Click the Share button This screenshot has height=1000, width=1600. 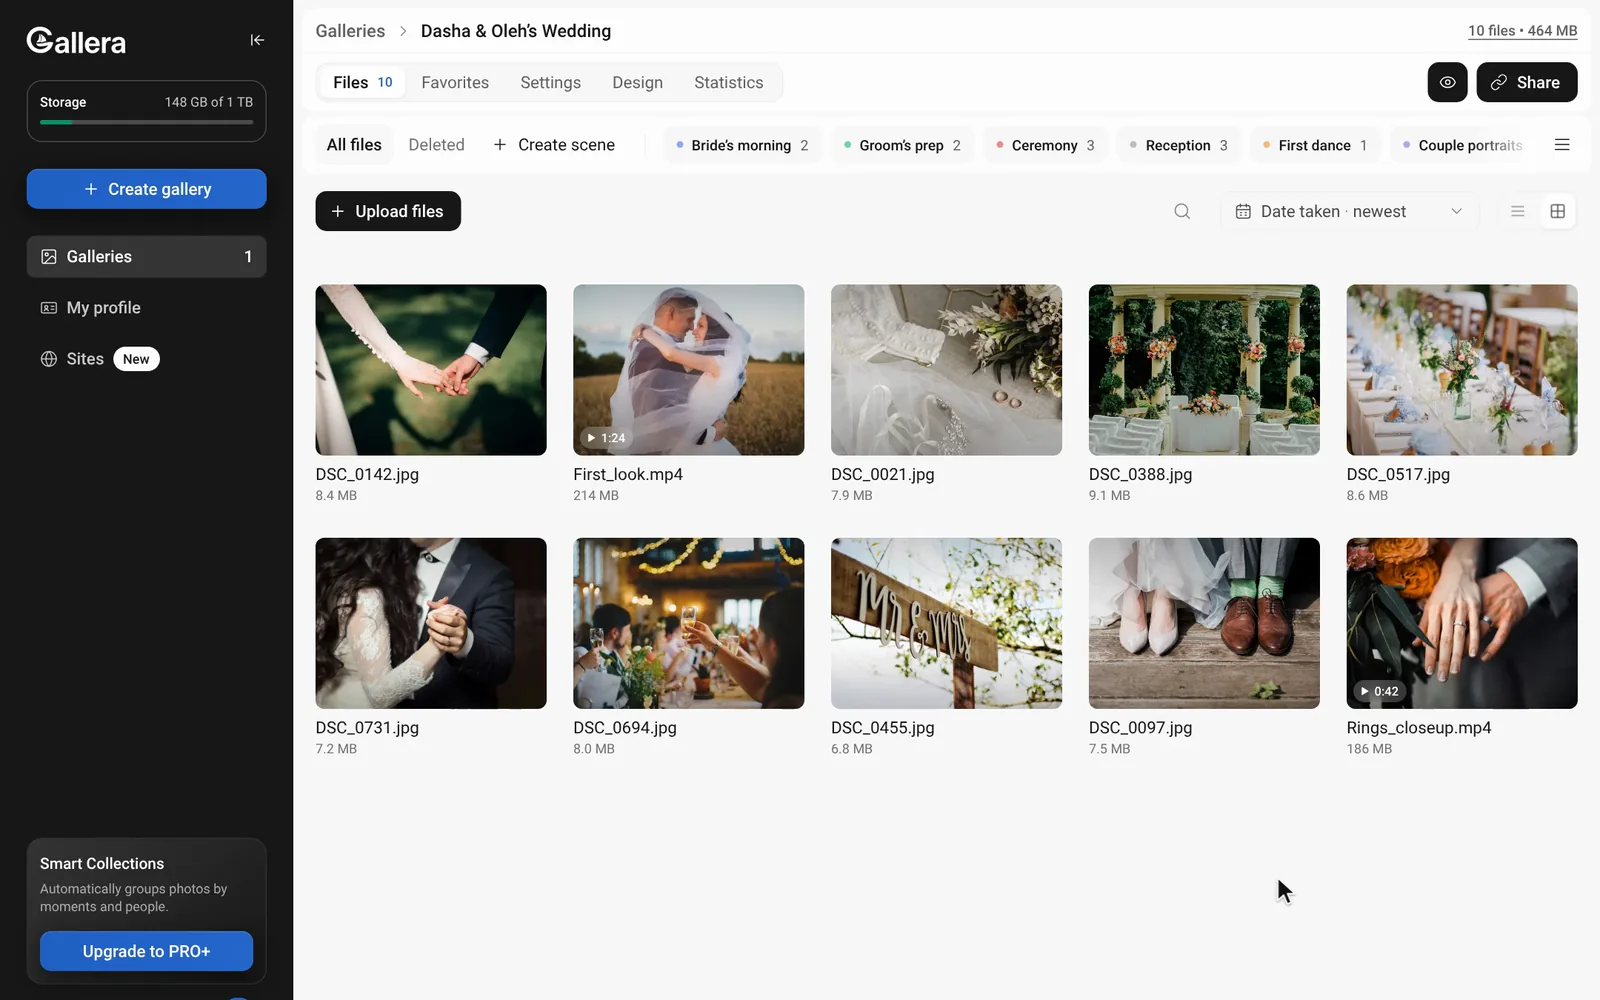[1526, 82]
